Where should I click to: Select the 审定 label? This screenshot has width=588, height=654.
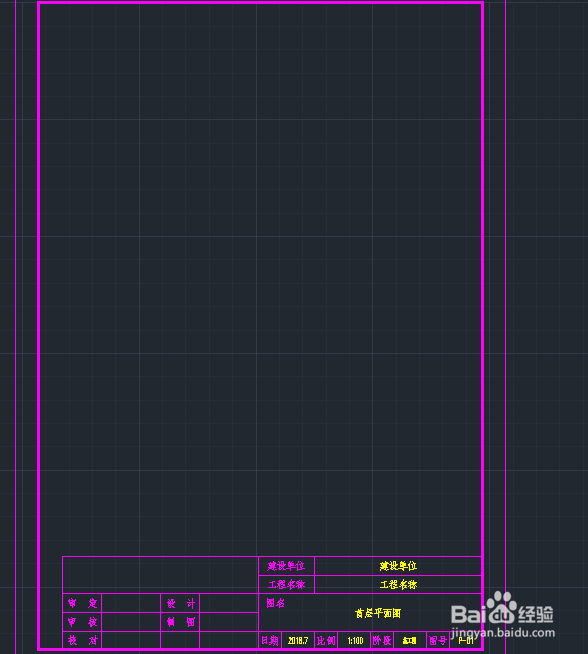(x=82, y=603)
